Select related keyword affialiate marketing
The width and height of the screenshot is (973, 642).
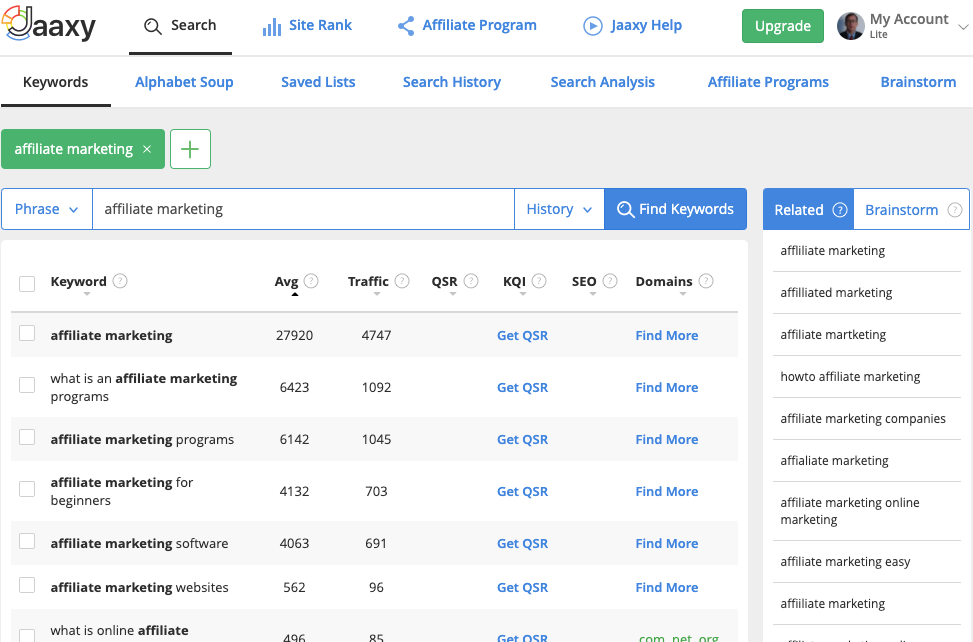(x=835, y=461)
